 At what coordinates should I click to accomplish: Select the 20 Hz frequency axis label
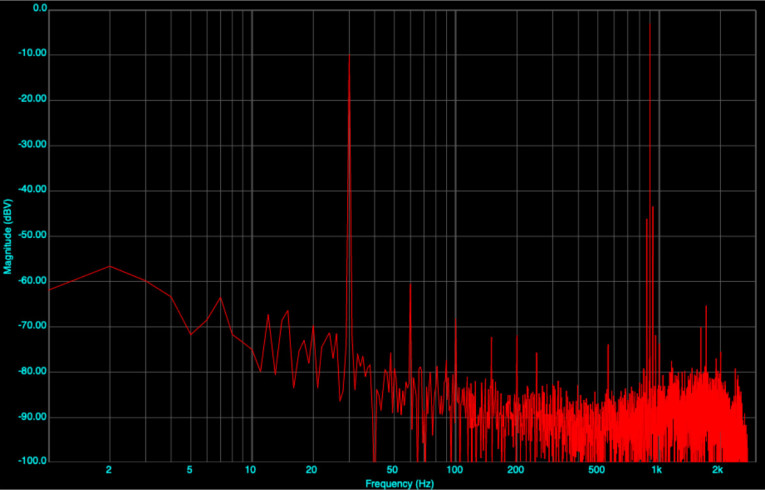(x=312, y=470)
